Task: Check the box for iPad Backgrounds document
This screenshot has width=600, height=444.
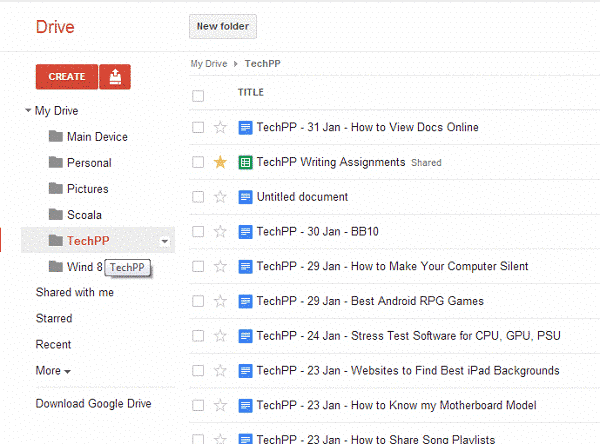Action: [x=198, y=371]
